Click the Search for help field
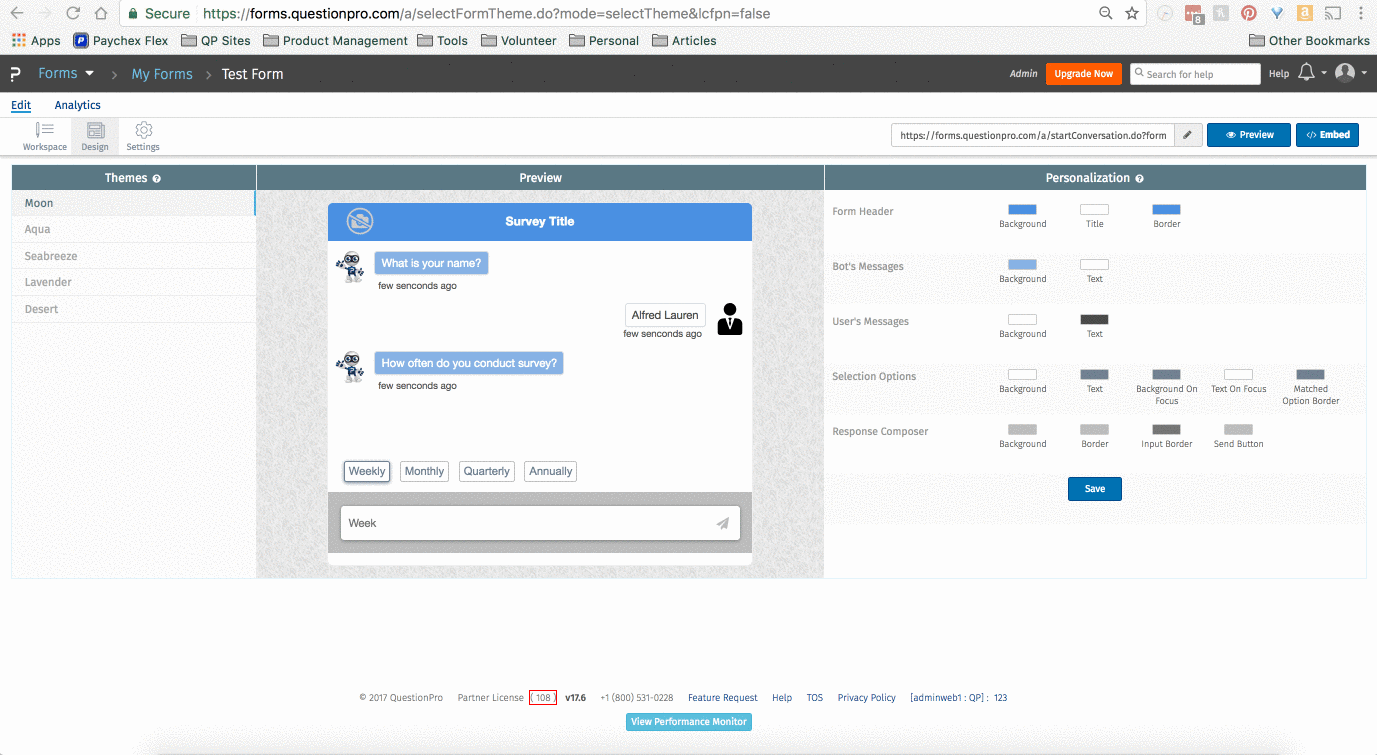 1195,74
